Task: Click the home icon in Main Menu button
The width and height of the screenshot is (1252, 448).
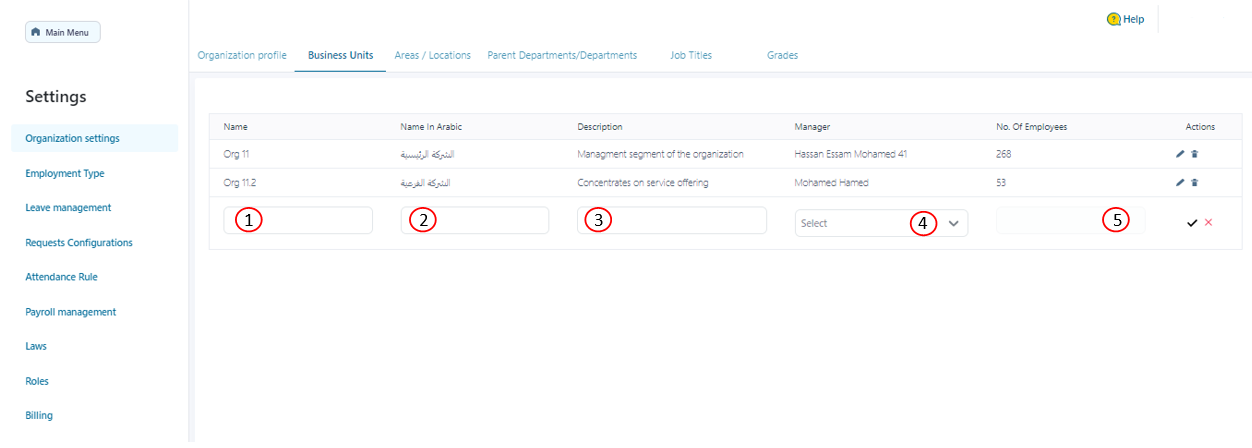Action: click(36, 33)
